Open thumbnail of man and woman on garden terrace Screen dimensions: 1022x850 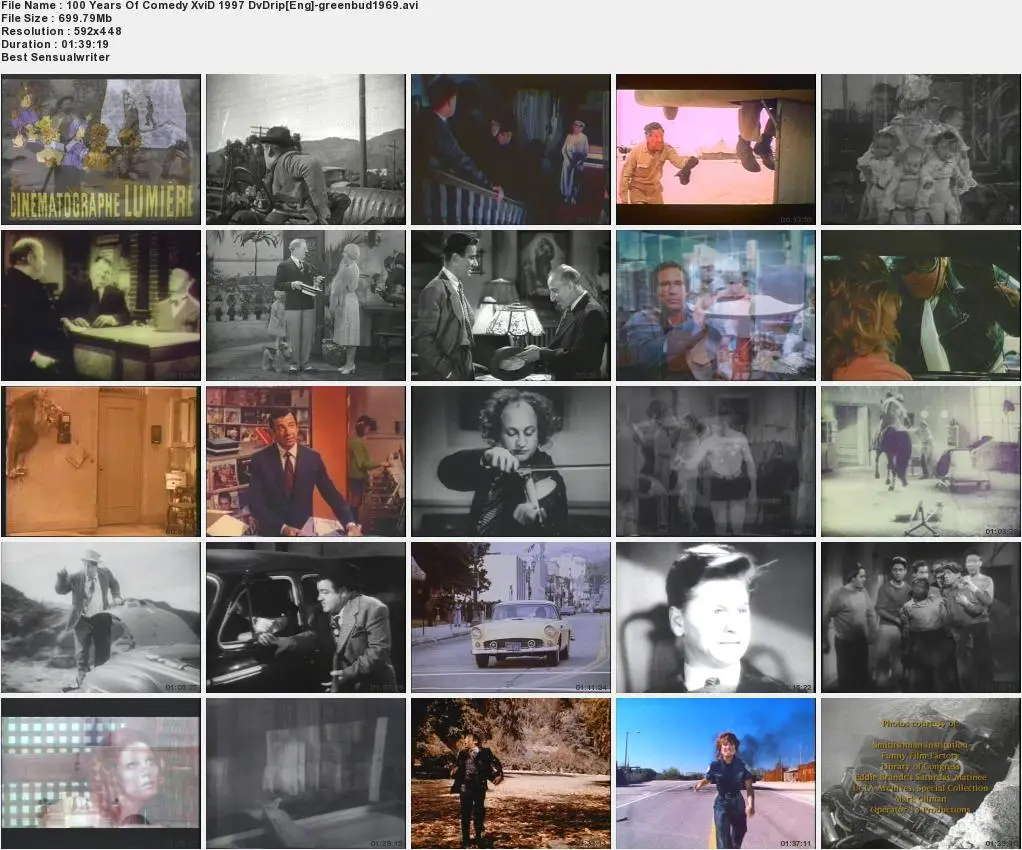[x=306, y=305]
